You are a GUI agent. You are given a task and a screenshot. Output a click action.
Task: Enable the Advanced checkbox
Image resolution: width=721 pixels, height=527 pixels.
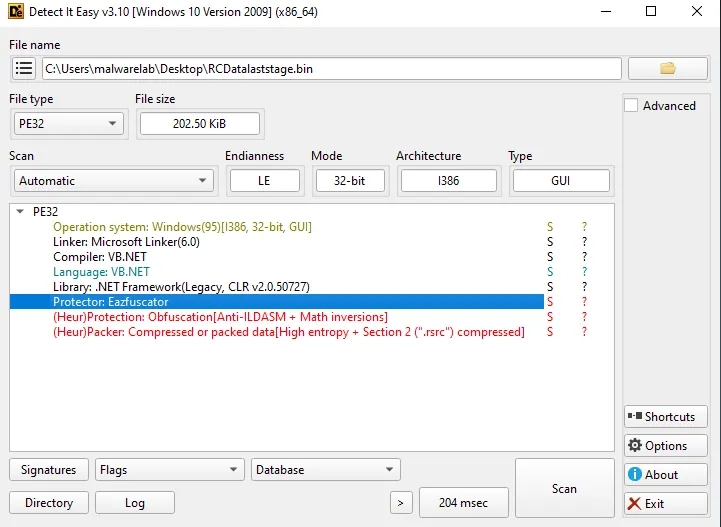point(632,106)
